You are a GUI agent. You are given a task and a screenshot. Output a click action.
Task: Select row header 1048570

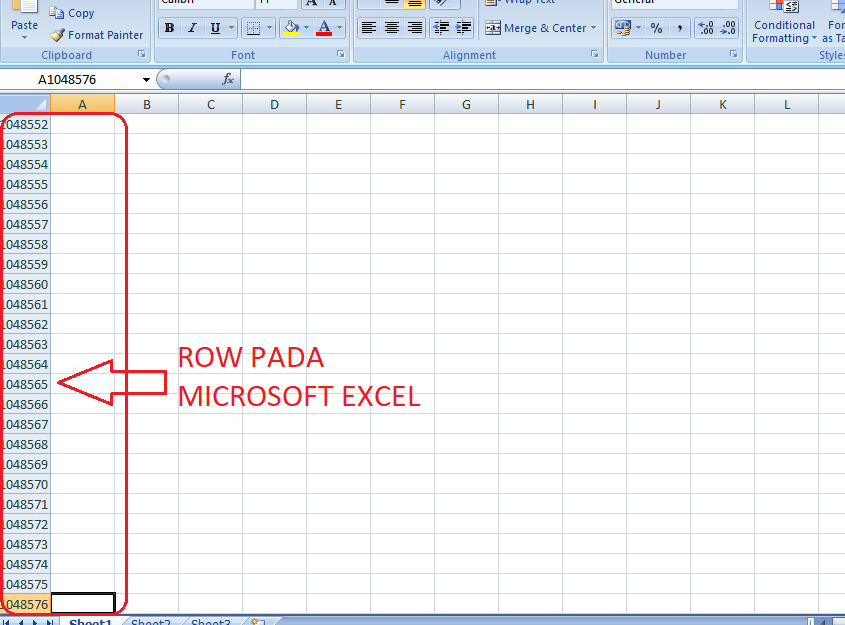coord(25,484)
